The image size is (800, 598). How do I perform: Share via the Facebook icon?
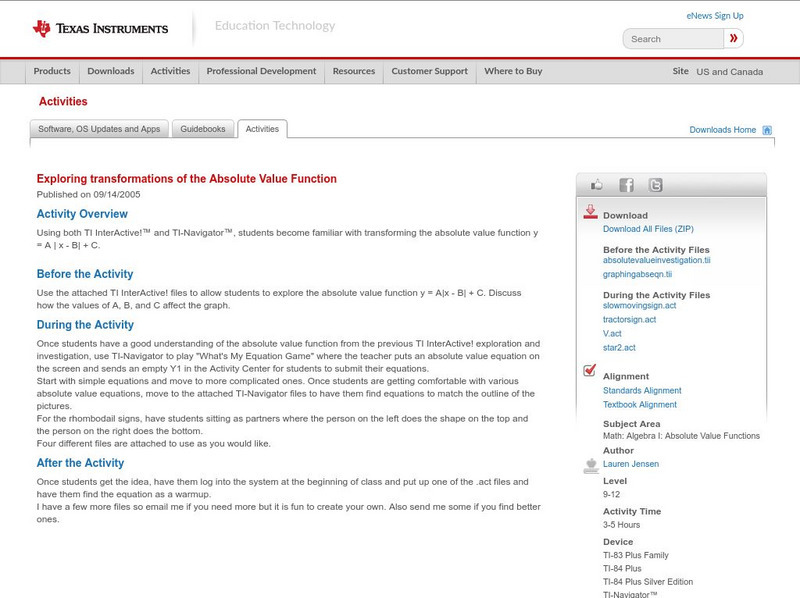pos(626,185)
